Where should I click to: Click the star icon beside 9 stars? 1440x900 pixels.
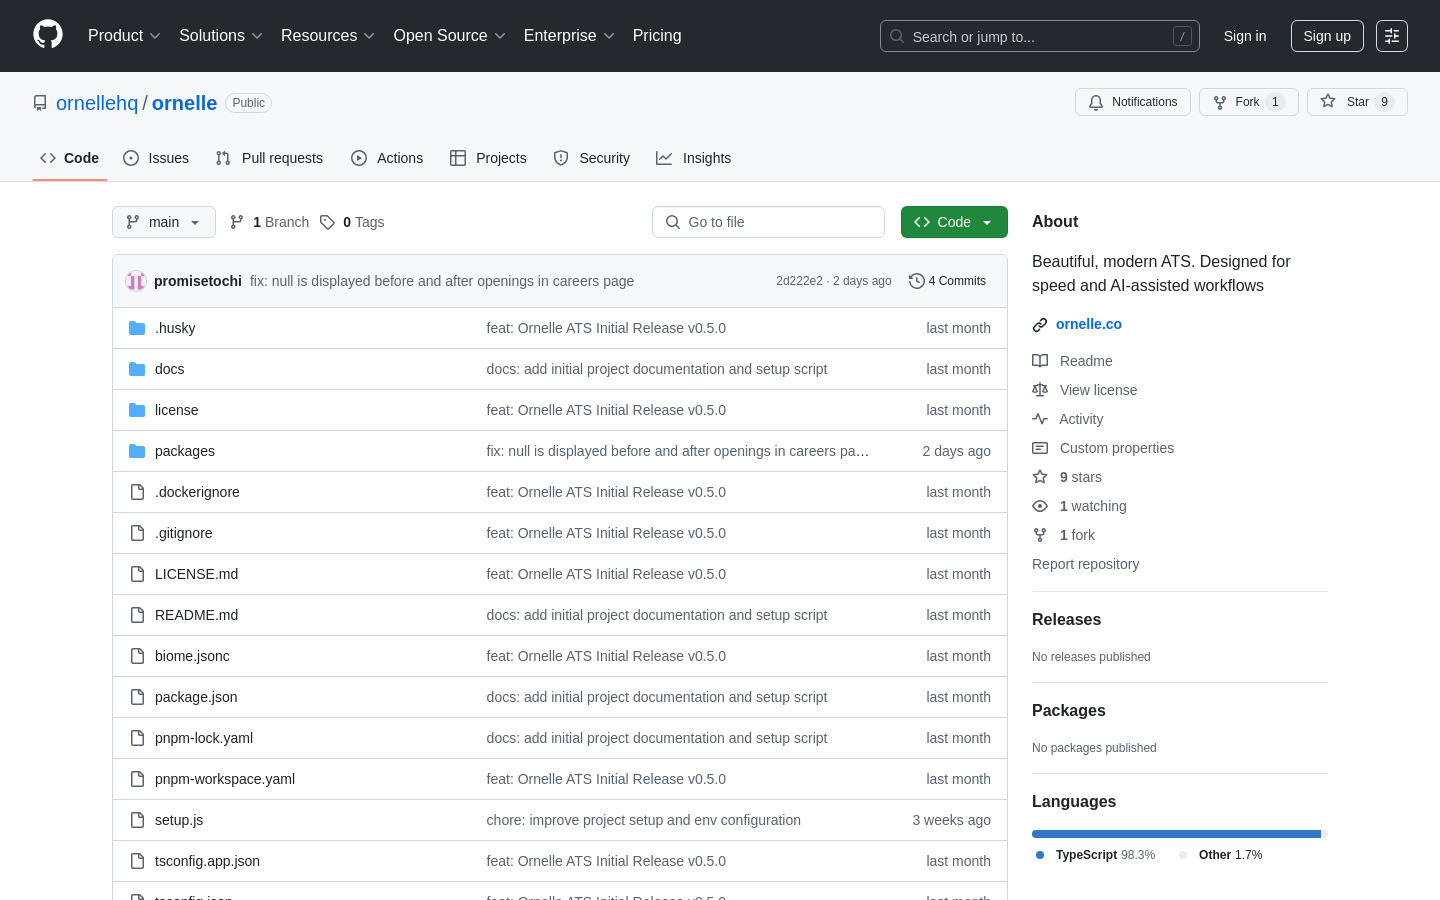click(x=1040, y=477)
